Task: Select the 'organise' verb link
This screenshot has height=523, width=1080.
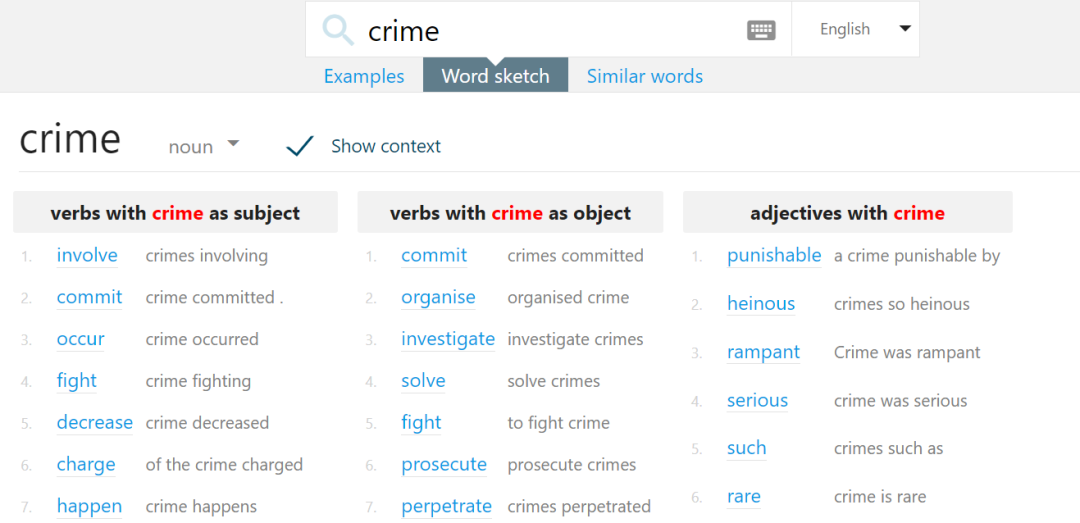Action: click(x=438, y=297)
